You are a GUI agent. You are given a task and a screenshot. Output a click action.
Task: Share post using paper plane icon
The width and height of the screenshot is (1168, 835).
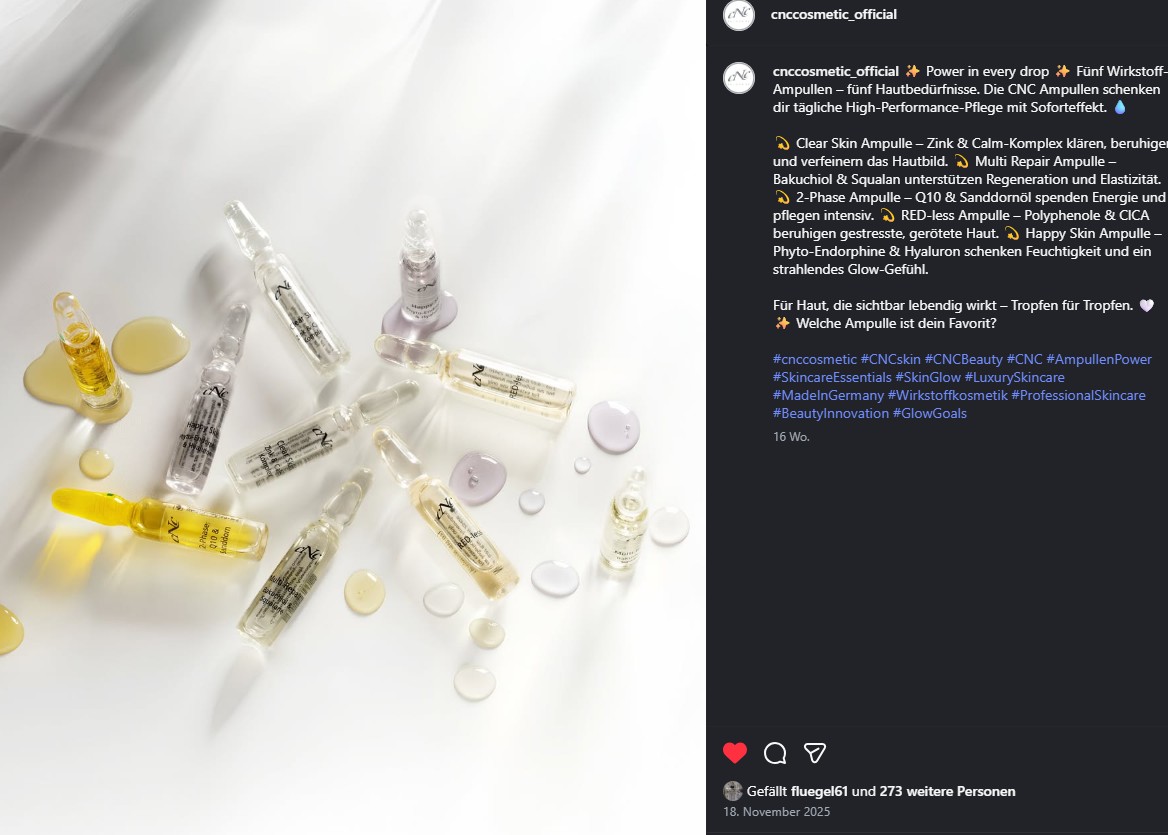(815, 753)
